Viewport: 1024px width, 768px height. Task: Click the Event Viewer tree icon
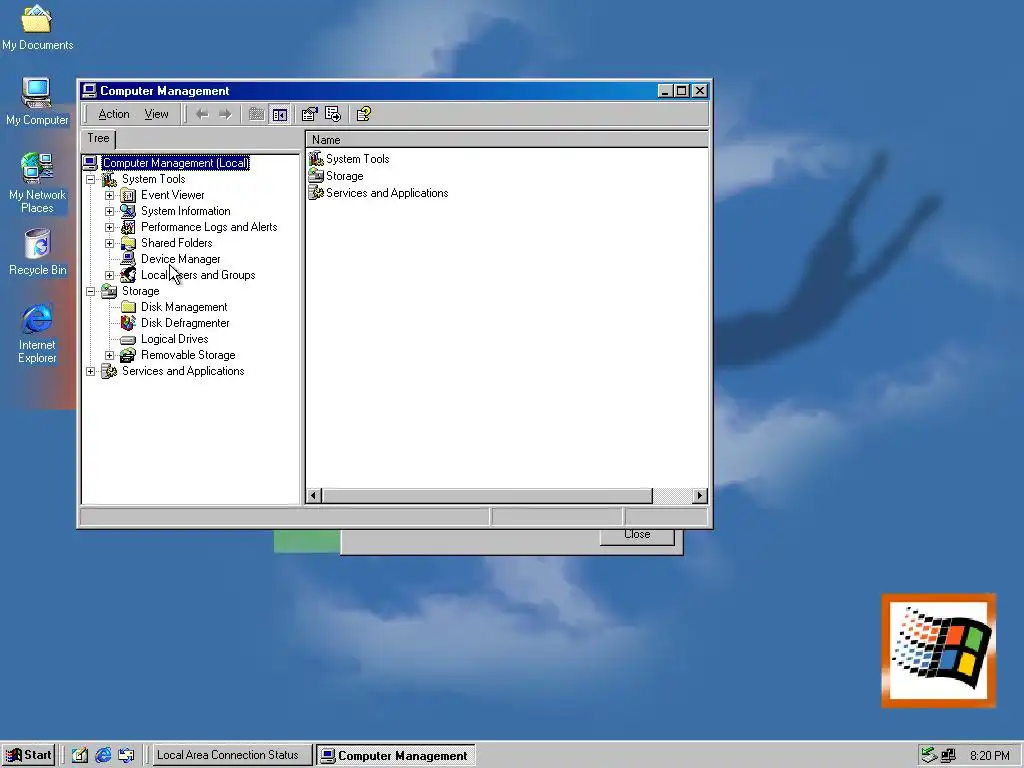tap(129, 195)
